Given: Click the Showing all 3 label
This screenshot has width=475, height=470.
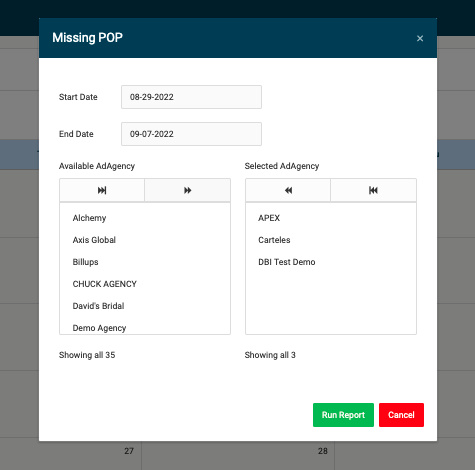Looking at the screenshot, I should 270,355.
